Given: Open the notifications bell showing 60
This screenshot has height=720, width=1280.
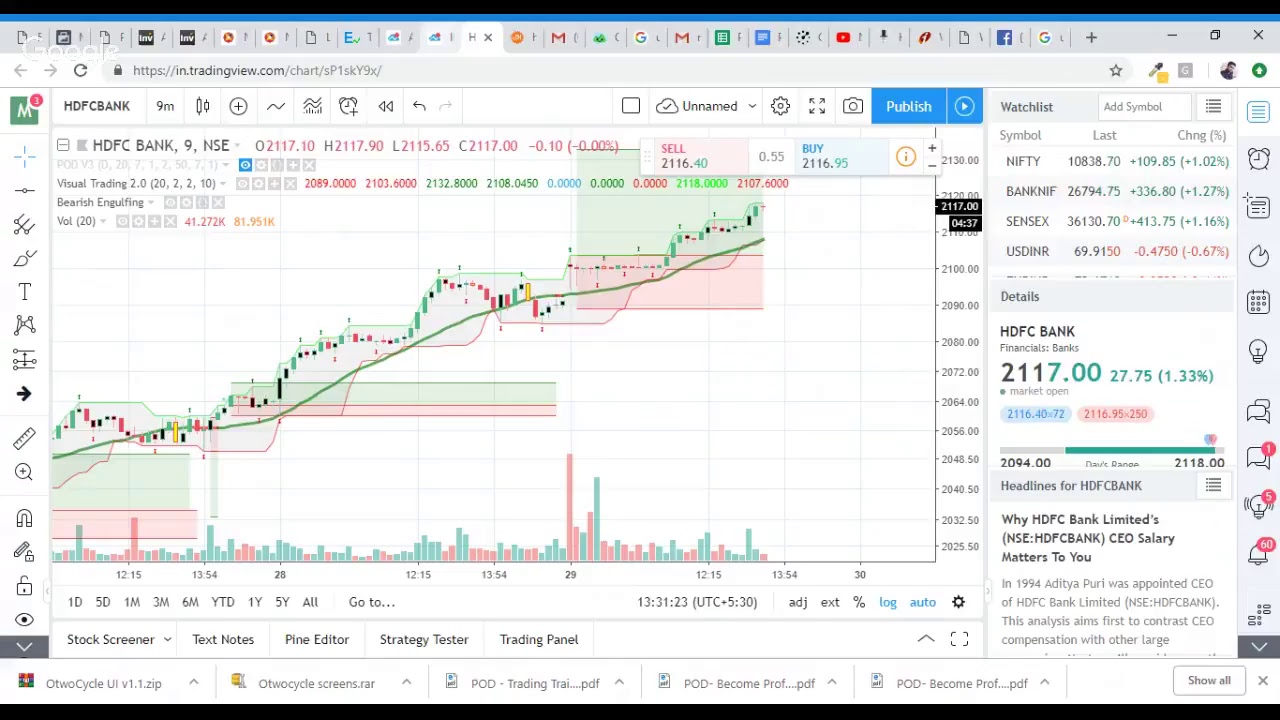Looking at the screenshot, I should click(x=1258, y=553).
